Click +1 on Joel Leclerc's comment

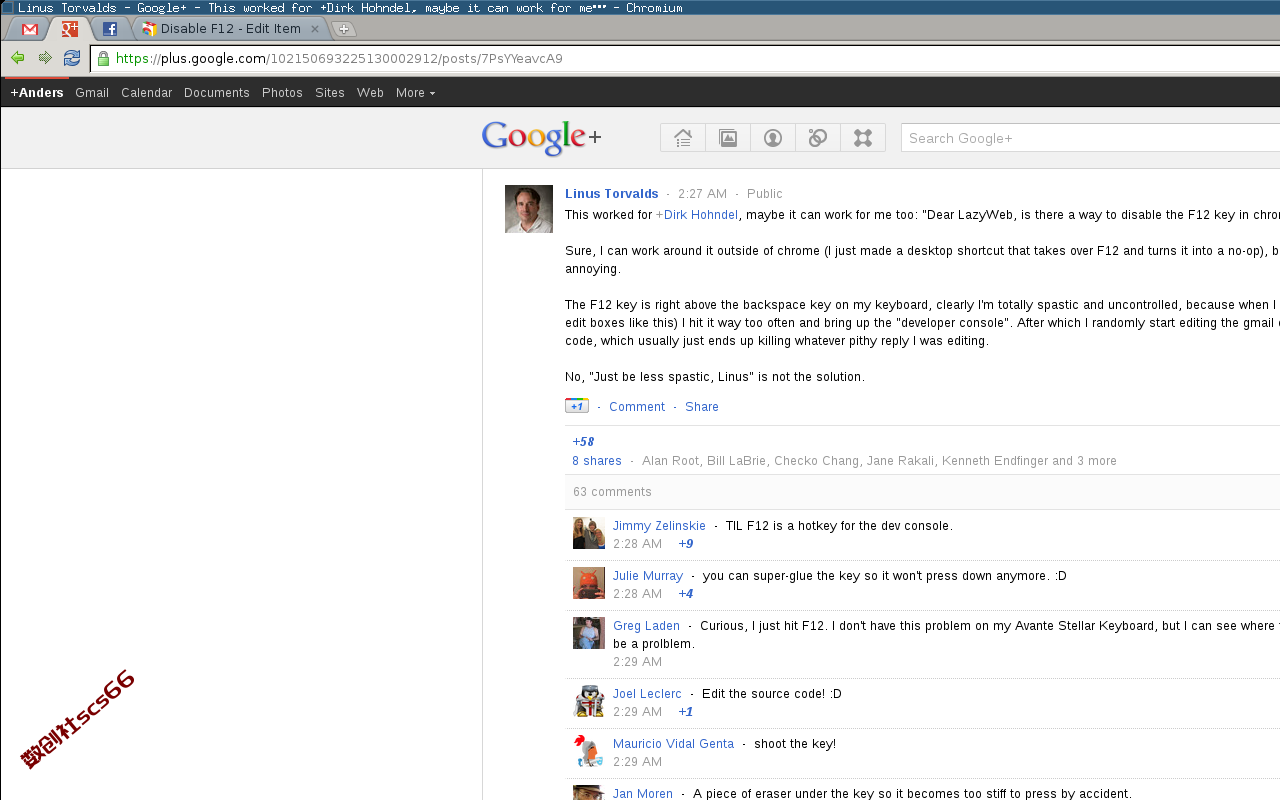(x=686, y=712)
